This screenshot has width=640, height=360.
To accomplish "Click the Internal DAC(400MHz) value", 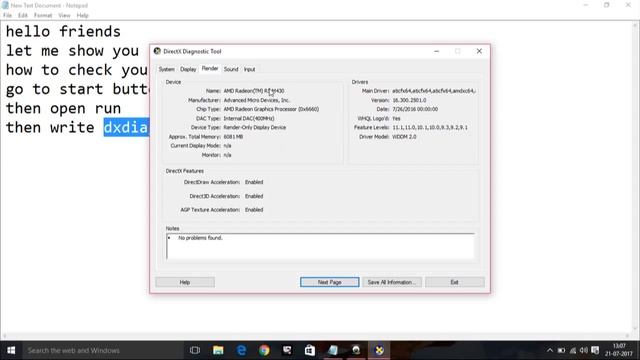I will click(x=249, y=118).
